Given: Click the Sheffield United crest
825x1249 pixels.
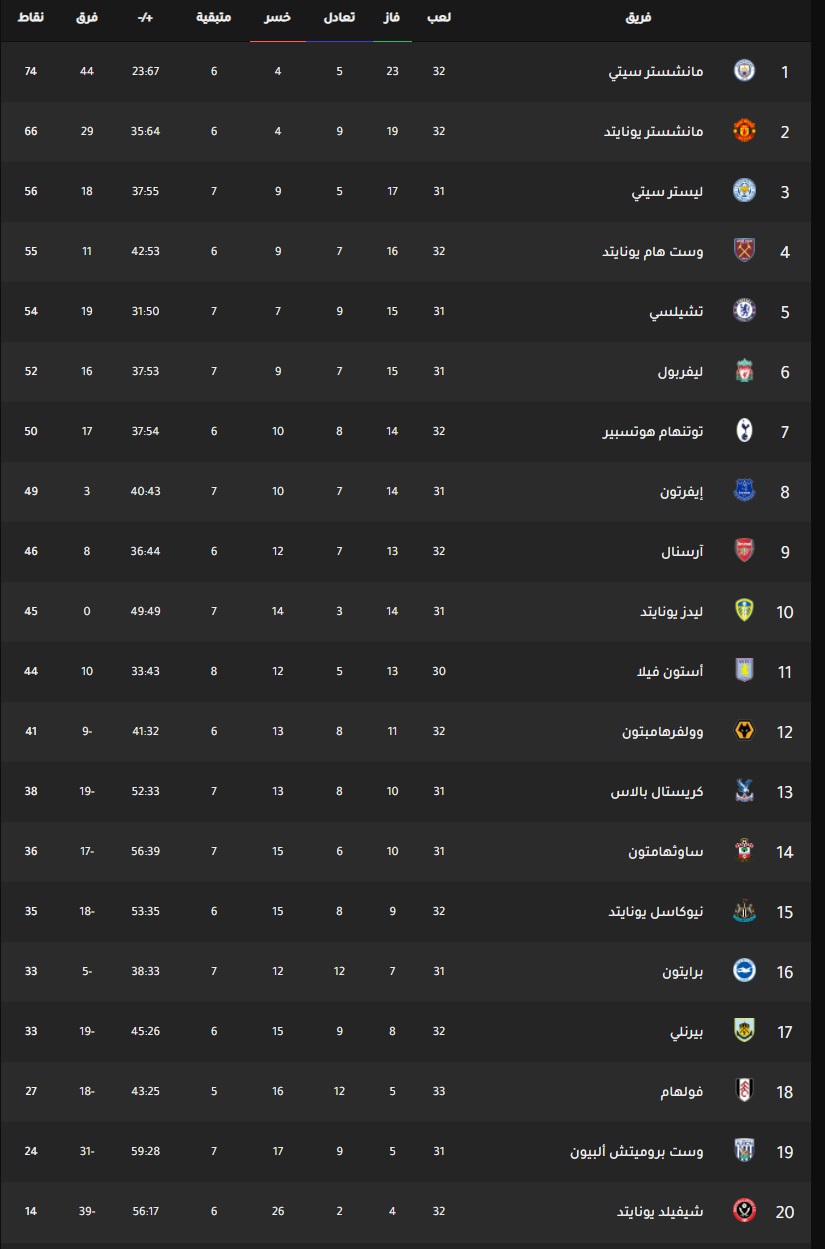Looking at the screenshot, I should tap(744, 1211).
